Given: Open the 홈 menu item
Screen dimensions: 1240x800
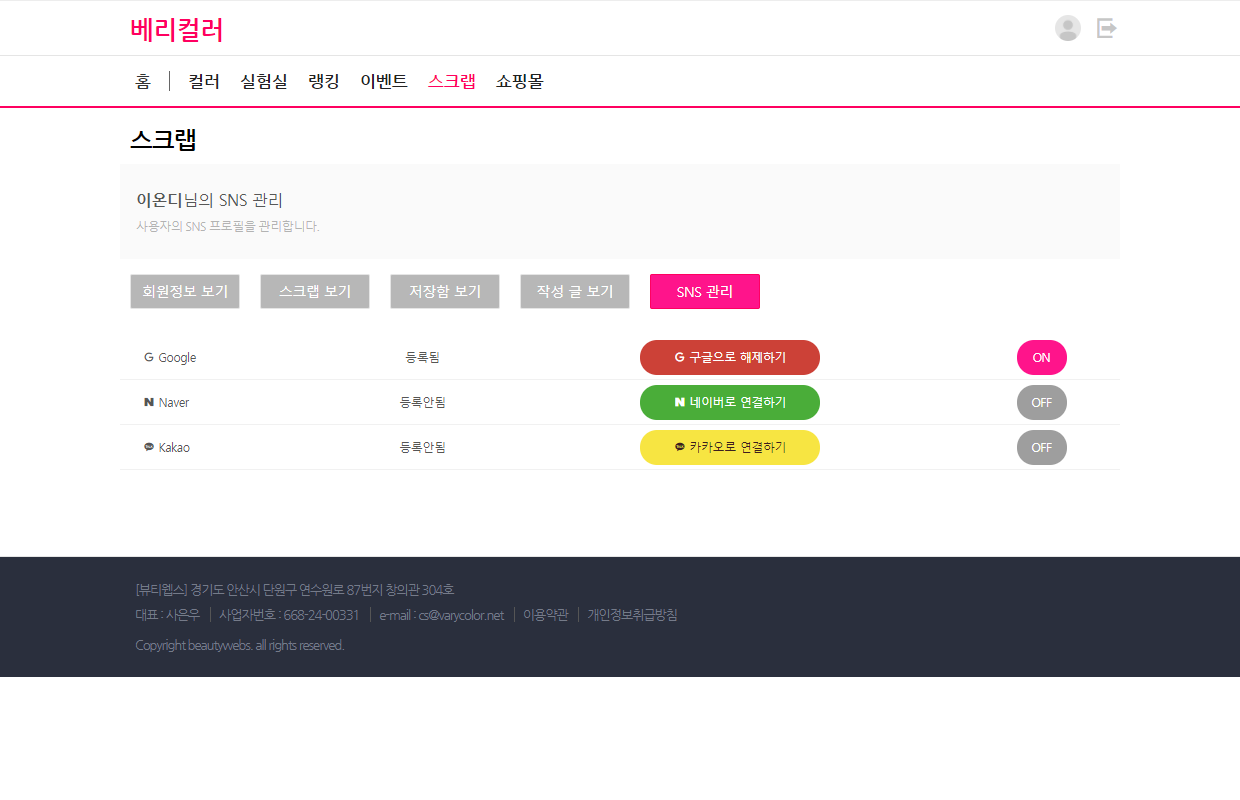Looking at the screenshot, I should click(x=143, y=82).
